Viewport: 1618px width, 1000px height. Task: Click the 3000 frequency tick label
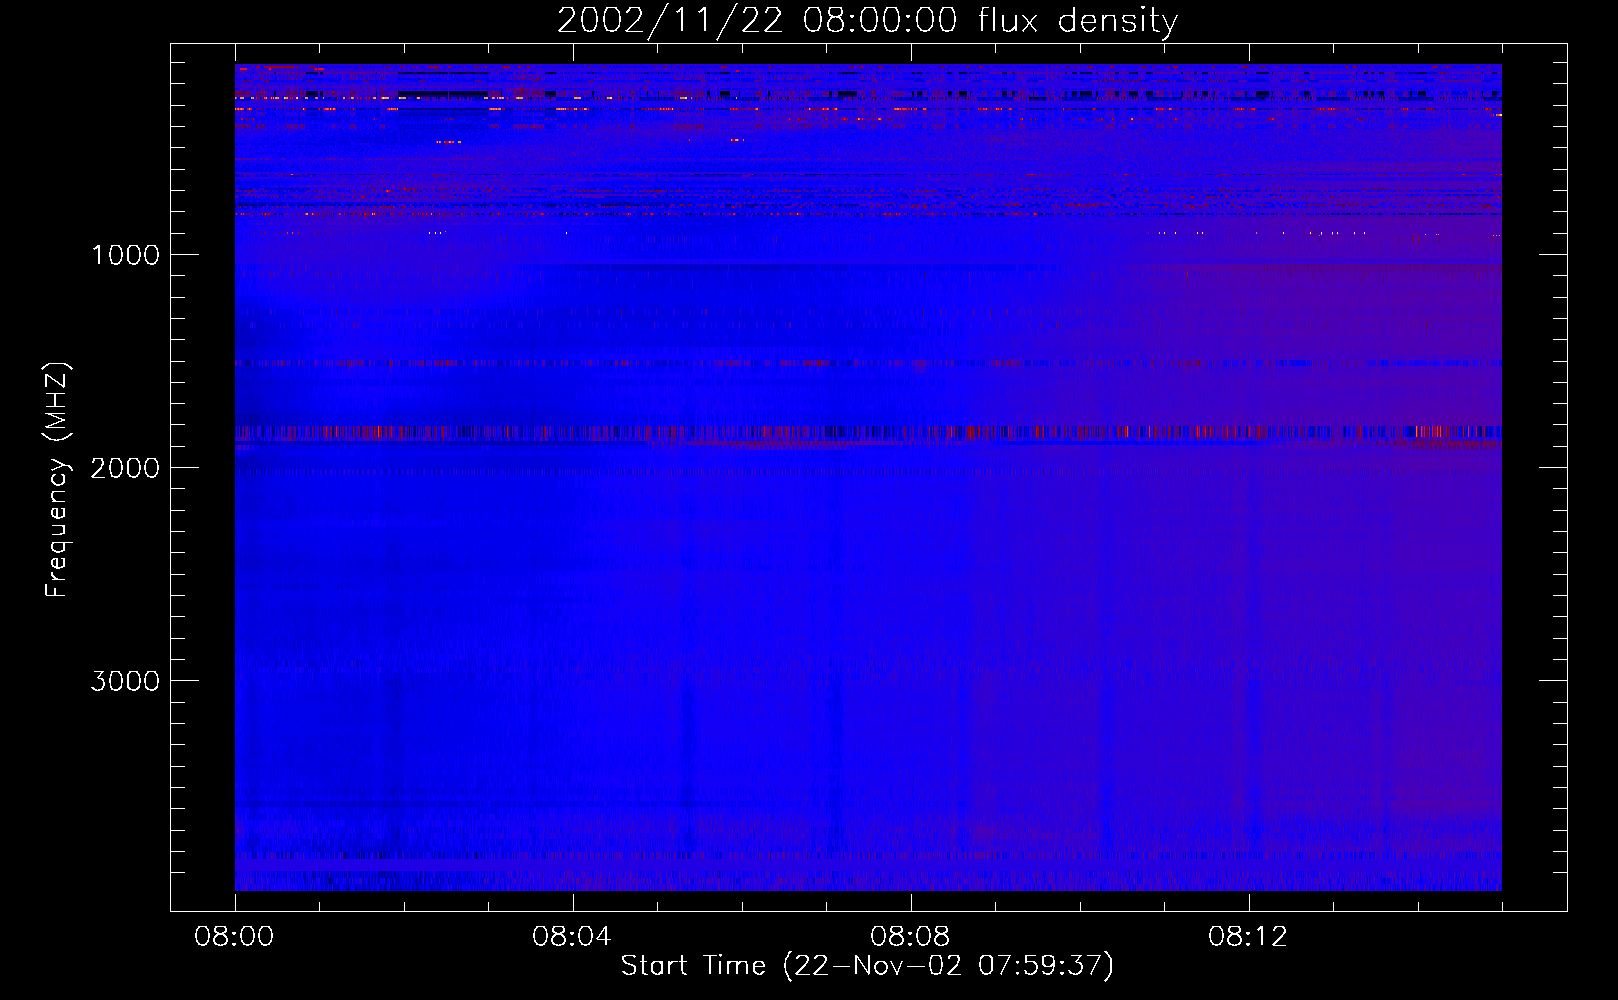[x=125, y=681]
